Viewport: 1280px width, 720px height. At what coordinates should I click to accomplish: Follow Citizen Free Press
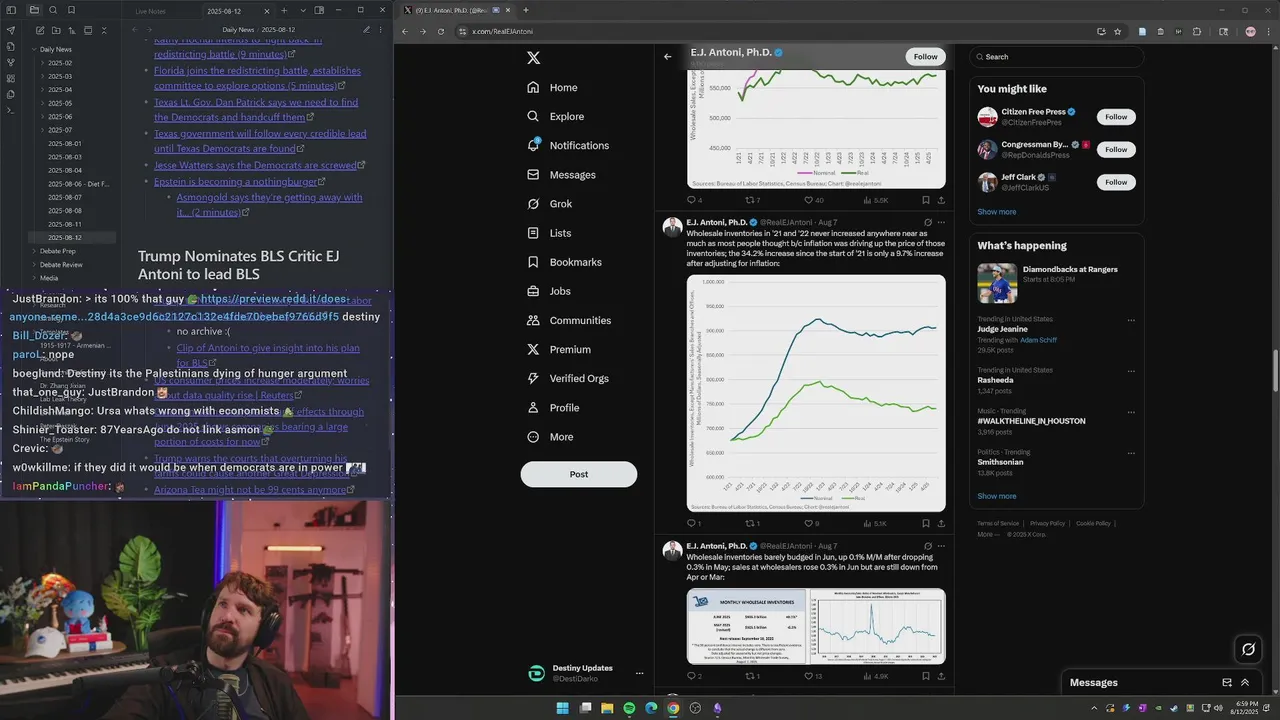1116,117
